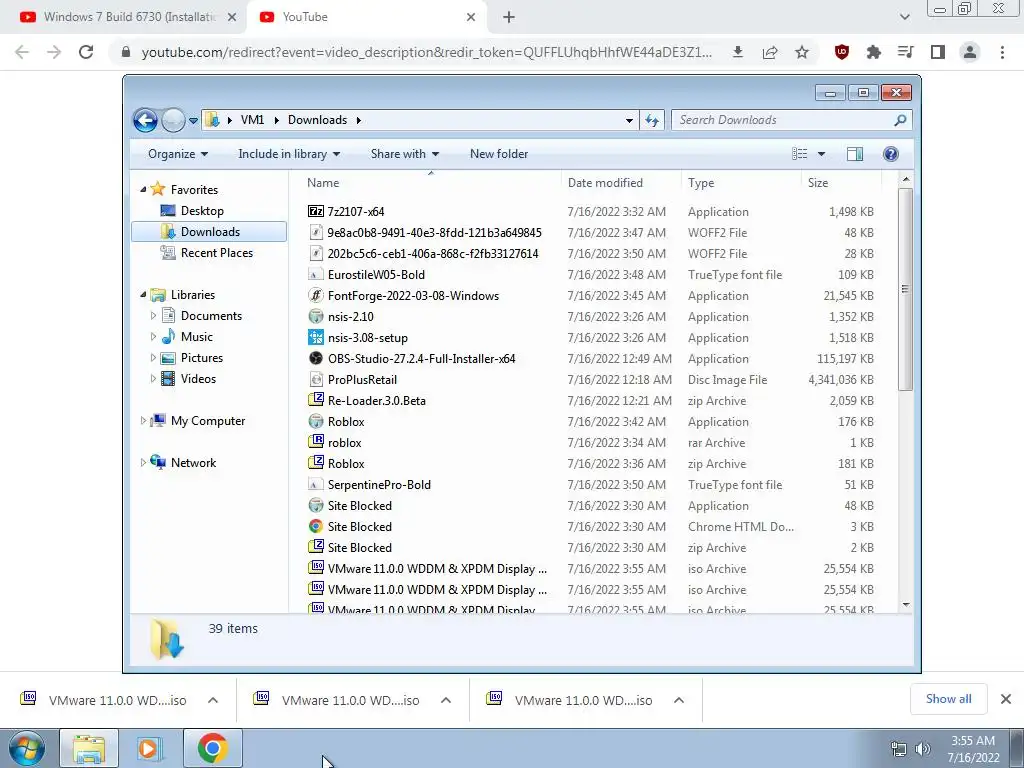
Task: Select Recent Places in Favorites
Action: 217,253
